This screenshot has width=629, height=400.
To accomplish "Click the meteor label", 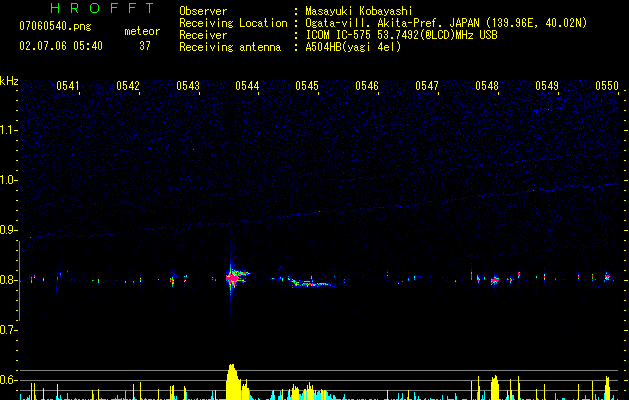I will pyautogui.click(x=142, y=31).
